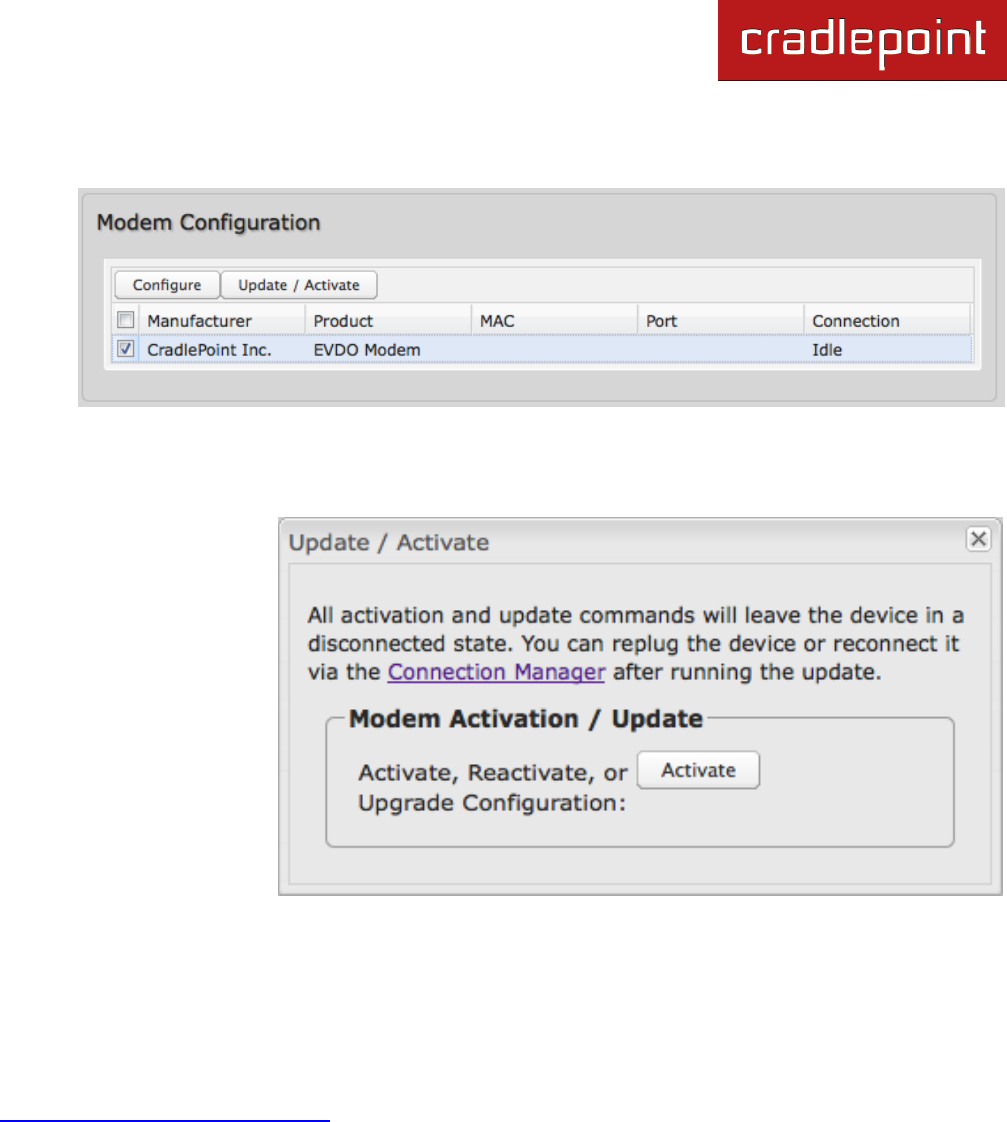Close the Update / Activate dialog

tap(978, 539)
